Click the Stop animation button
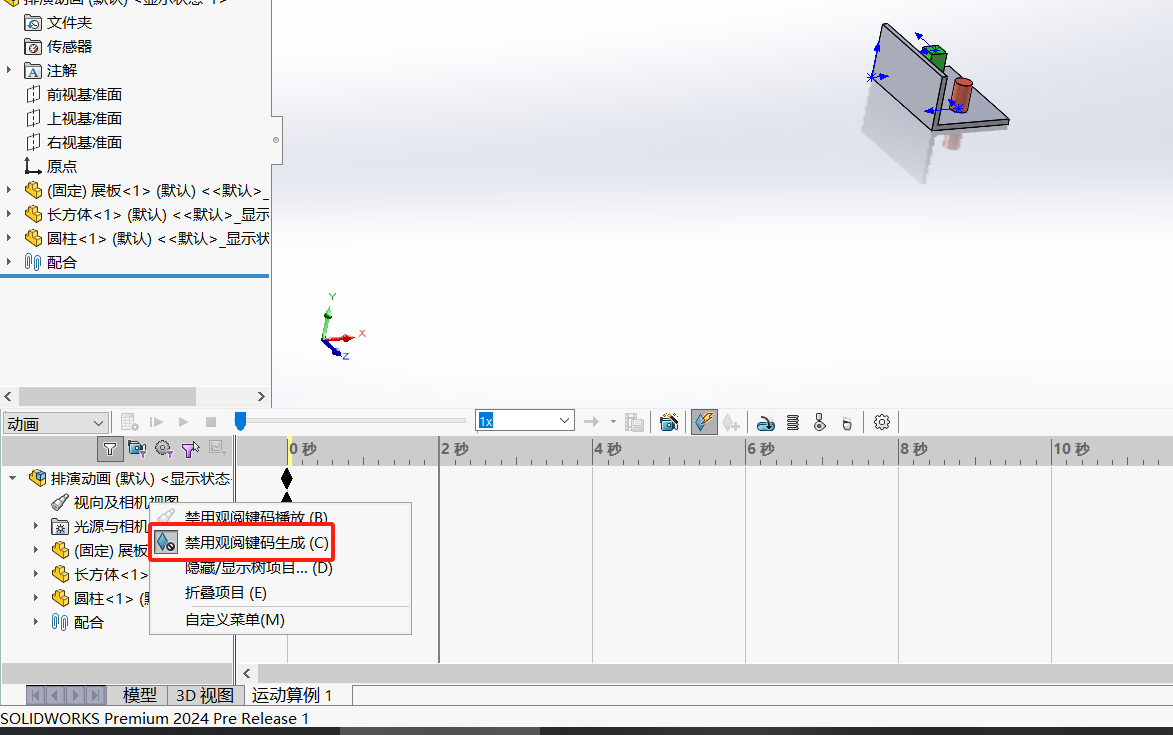This screenshot has height=735, width=1173. point(211,422)
